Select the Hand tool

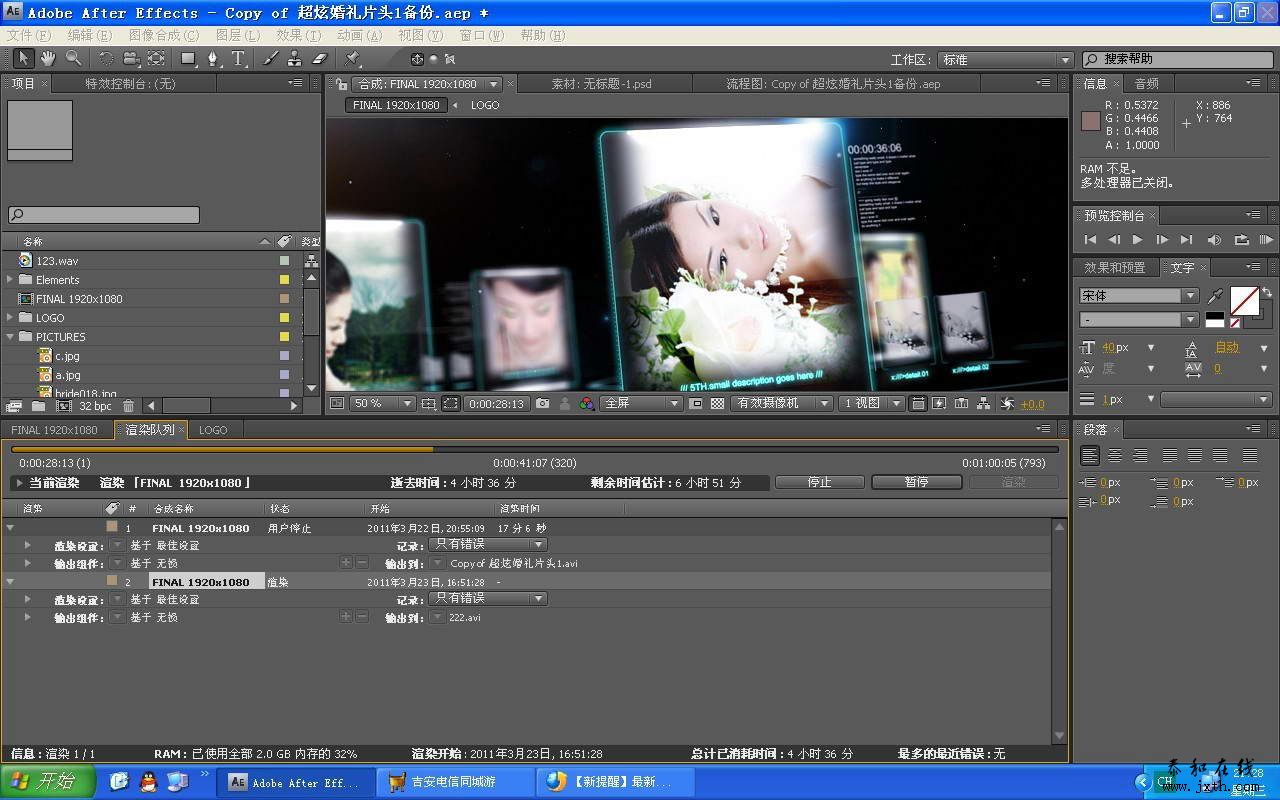tap(48, 59)
